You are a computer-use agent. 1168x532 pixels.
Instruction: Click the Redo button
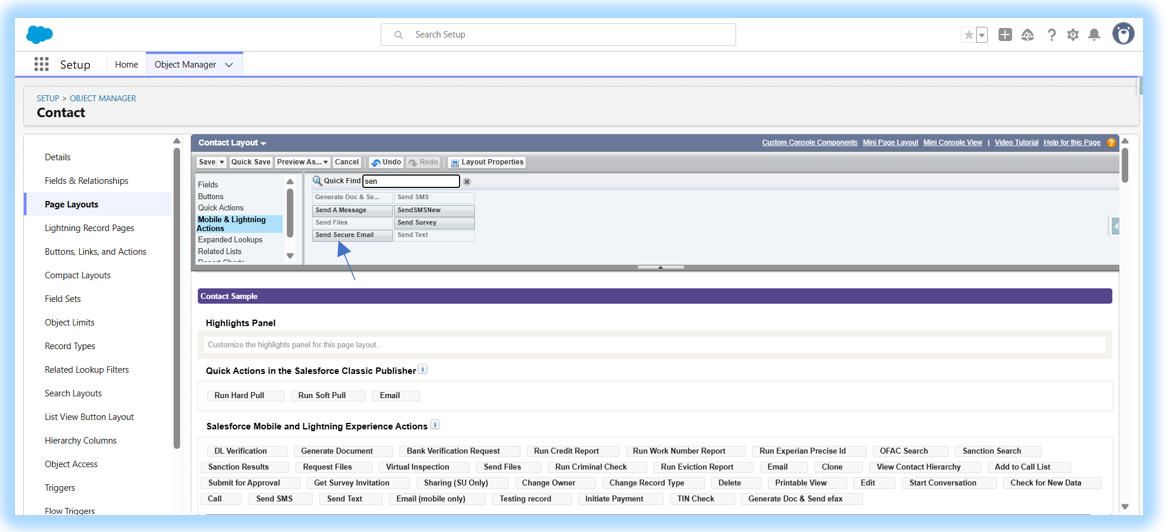point(423,162)
